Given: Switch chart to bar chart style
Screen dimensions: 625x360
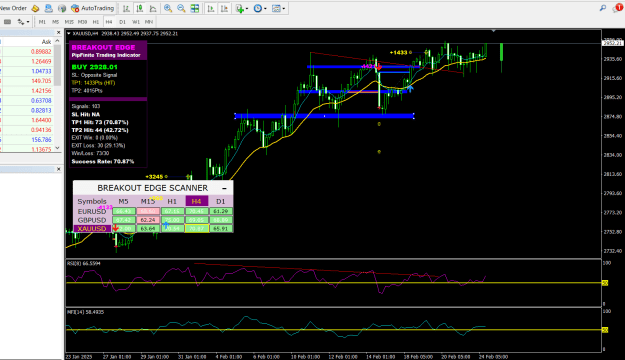Looking at the screenshot, I should 126,8.
